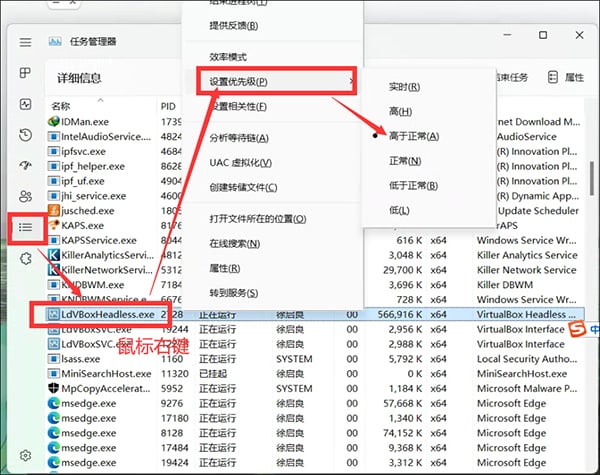Select the LdVBoxHeadless.exe process row
The image size is (600, 475).
point(315,314)
